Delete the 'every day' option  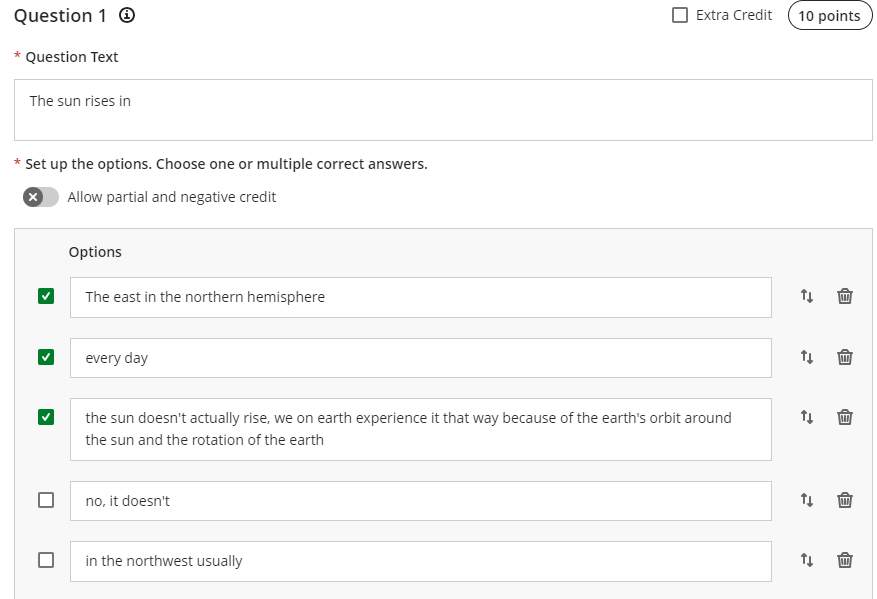pyautogui.click(x=845, y=357)
